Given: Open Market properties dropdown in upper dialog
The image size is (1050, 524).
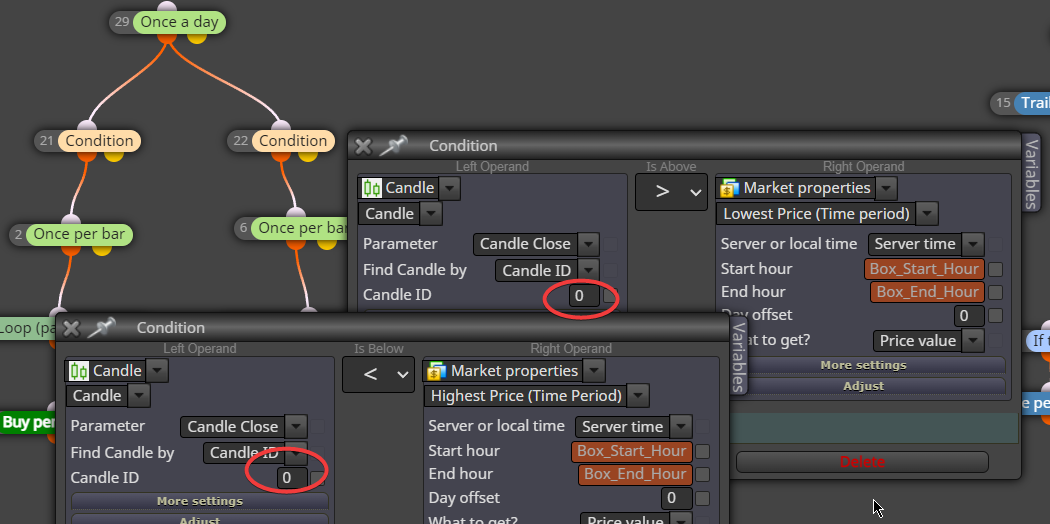Looking at the screenshot, I should pos(886,188).
